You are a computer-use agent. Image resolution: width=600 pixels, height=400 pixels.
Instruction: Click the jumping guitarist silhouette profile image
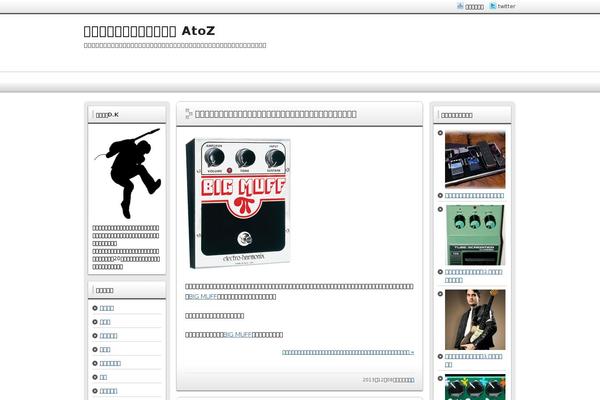point(127,173)
